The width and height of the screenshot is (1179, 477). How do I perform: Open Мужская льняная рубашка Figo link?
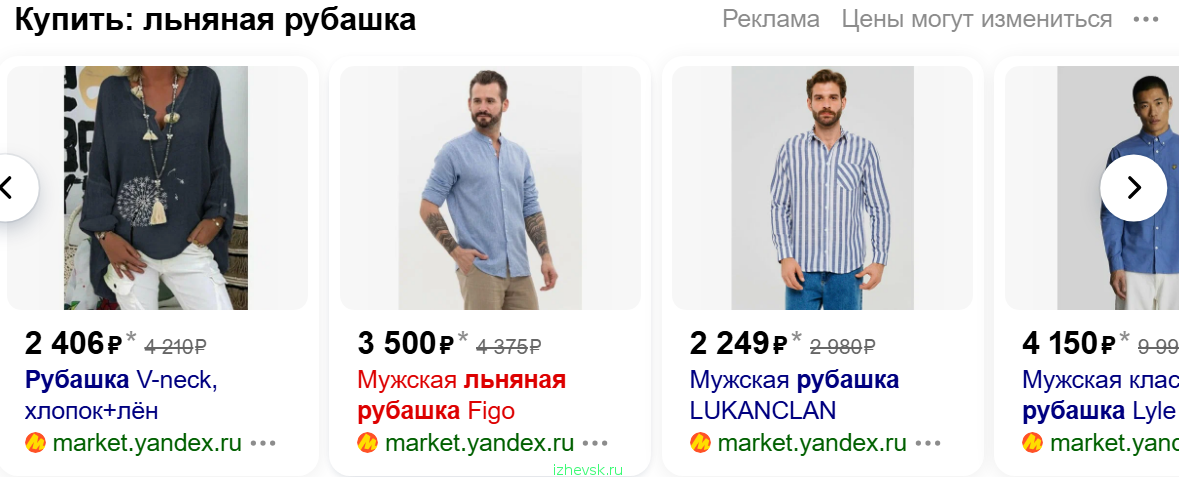tap(461, 396)
